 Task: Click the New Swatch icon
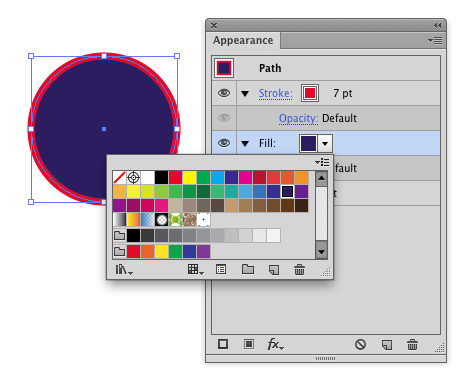[274, 270]
